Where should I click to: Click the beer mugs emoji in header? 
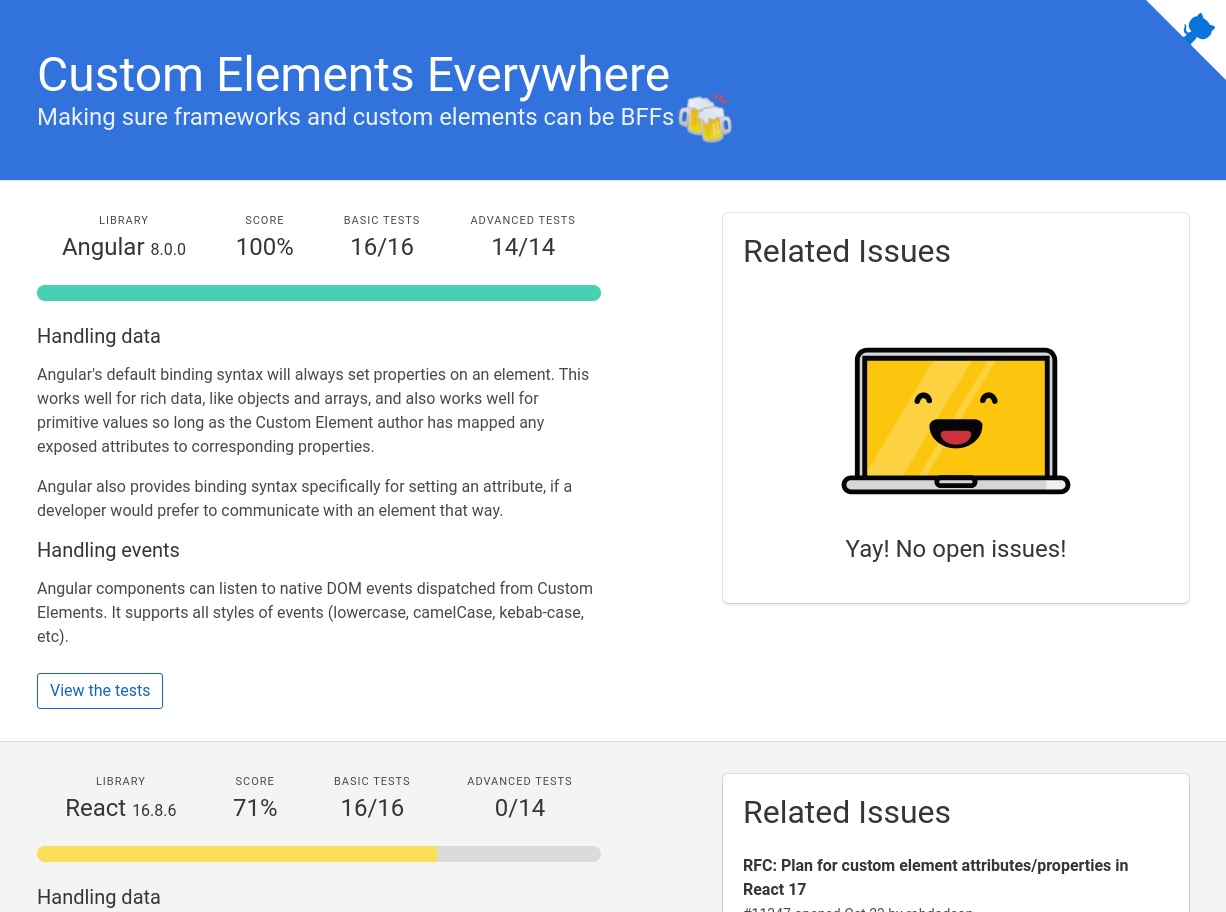click(x=705, y=118)
